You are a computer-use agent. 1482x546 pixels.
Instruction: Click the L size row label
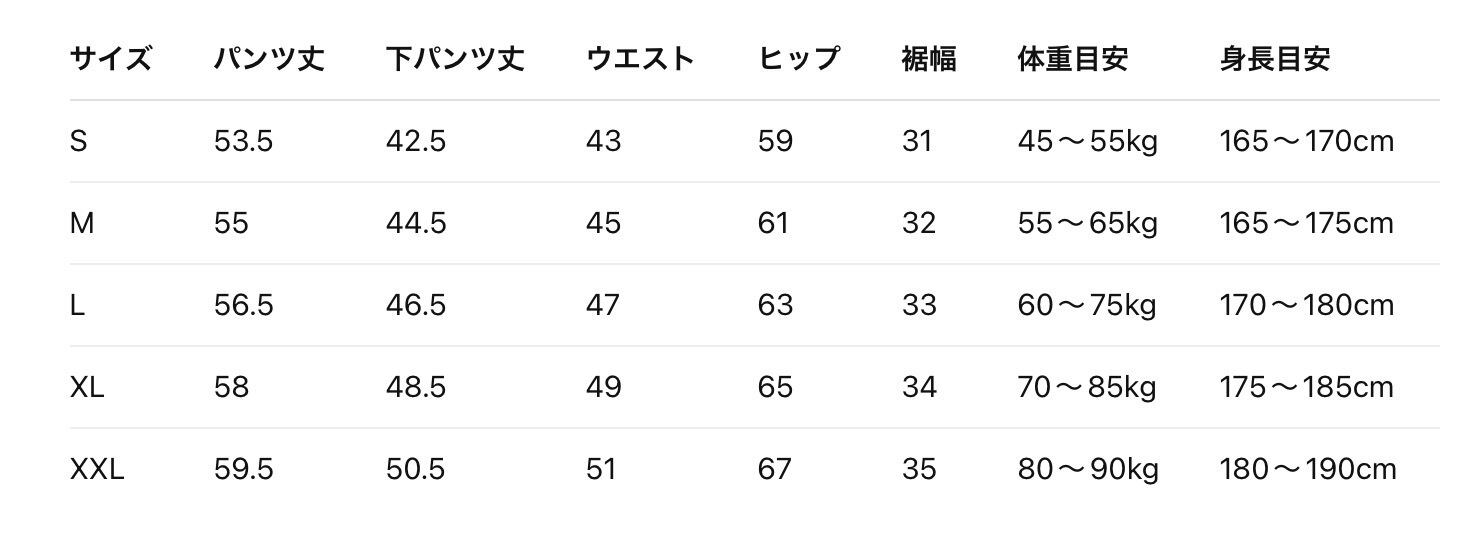coord(77,305)
